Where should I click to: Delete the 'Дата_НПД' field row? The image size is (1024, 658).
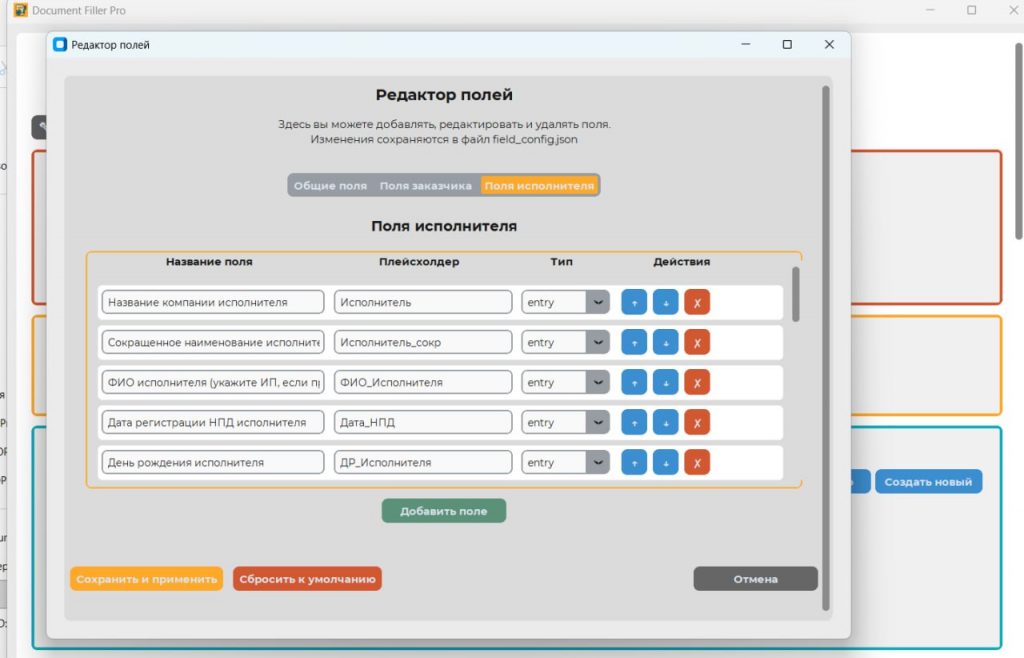(x=697, y=422)
